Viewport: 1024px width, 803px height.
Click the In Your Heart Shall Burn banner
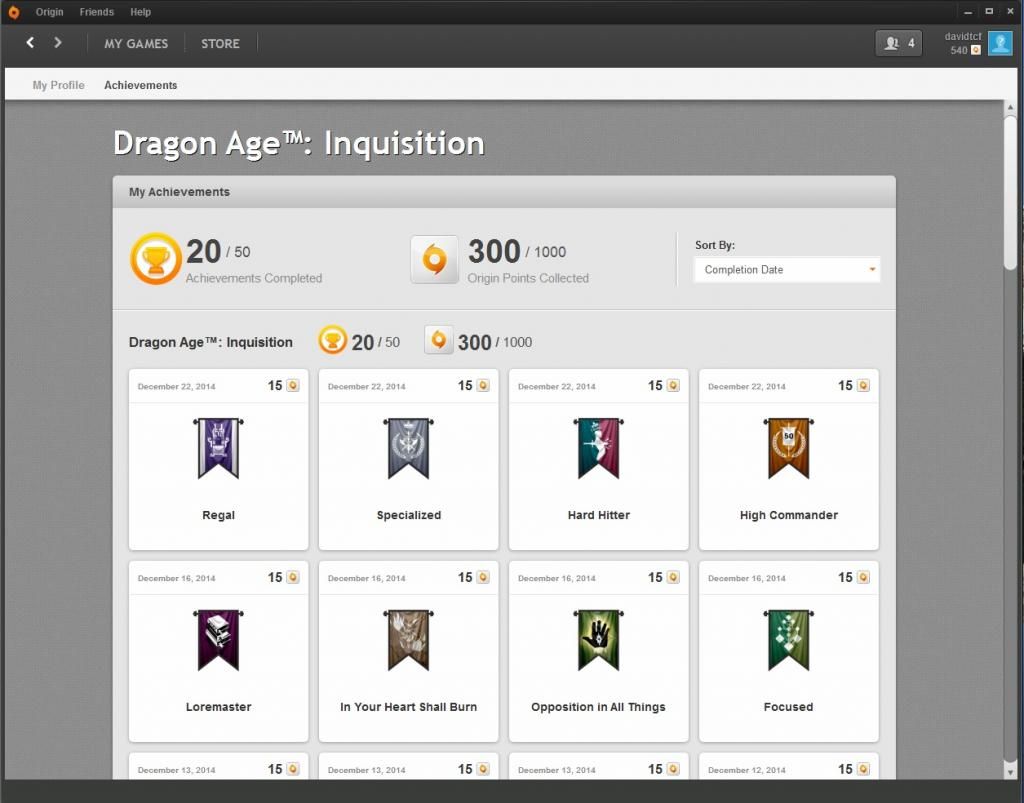(x=408, y=640)
